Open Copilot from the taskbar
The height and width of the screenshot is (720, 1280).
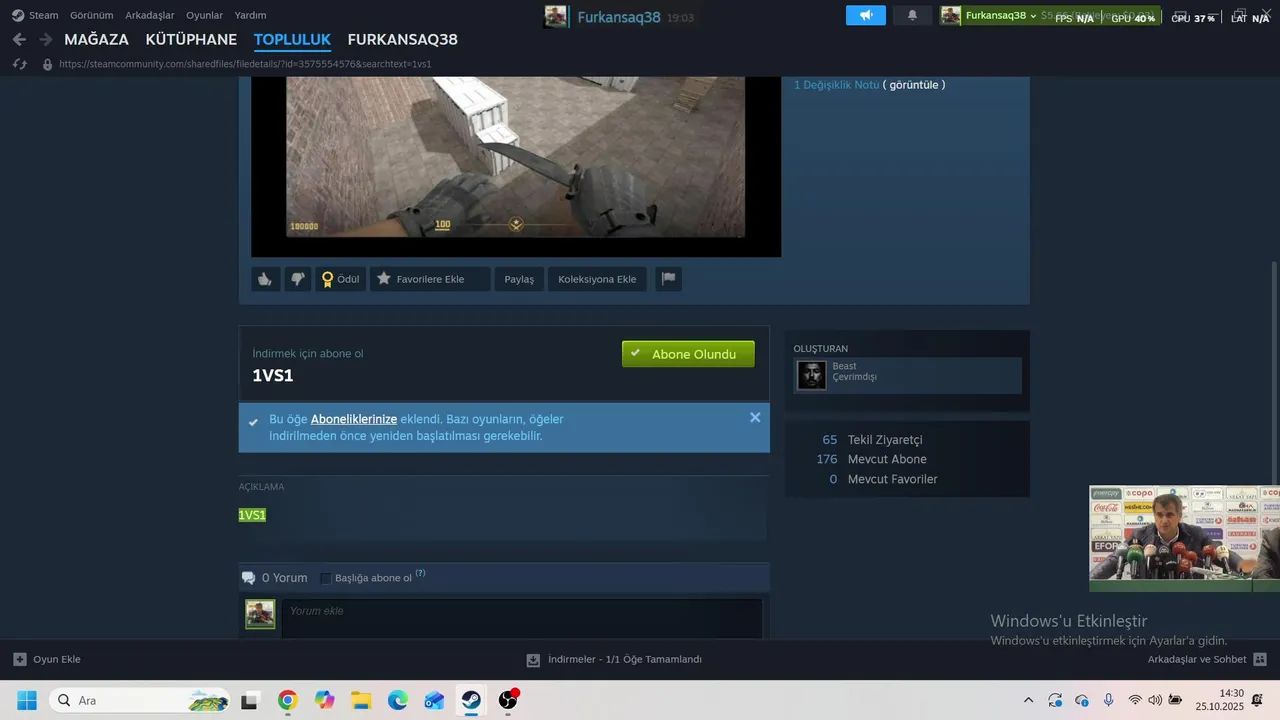click(324, 700)
